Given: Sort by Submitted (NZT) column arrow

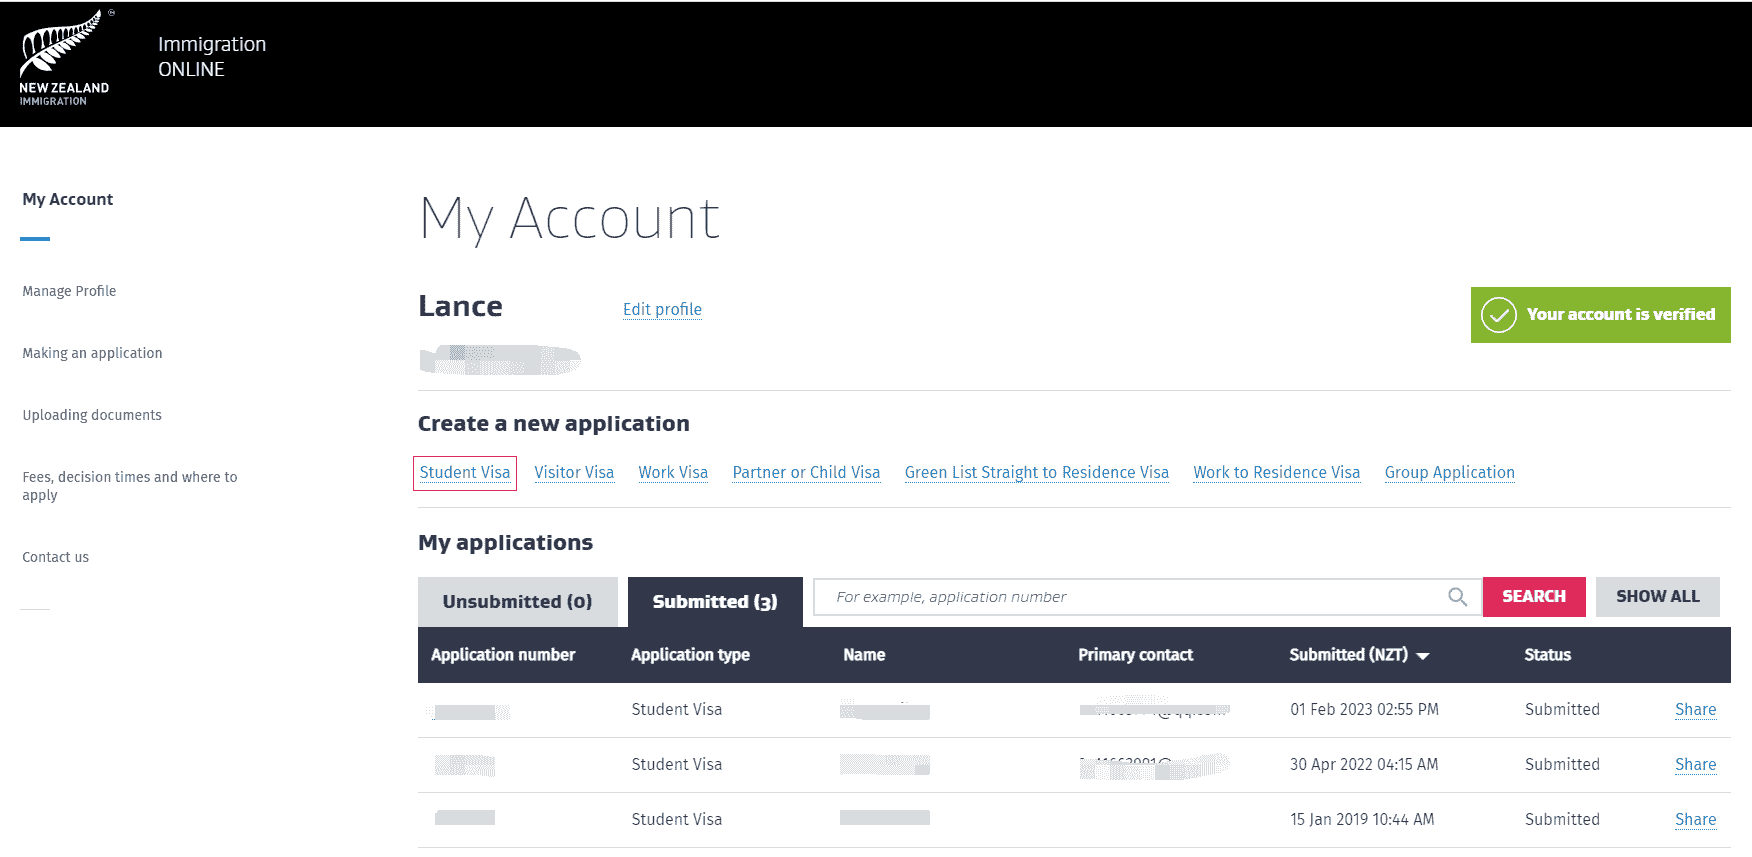Looking at the screenshot, I should [1423, 656].
